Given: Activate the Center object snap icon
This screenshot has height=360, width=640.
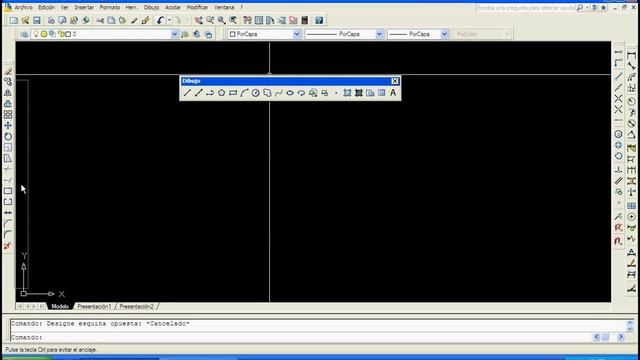Looking at the screenshot, I should click(618, 134).
